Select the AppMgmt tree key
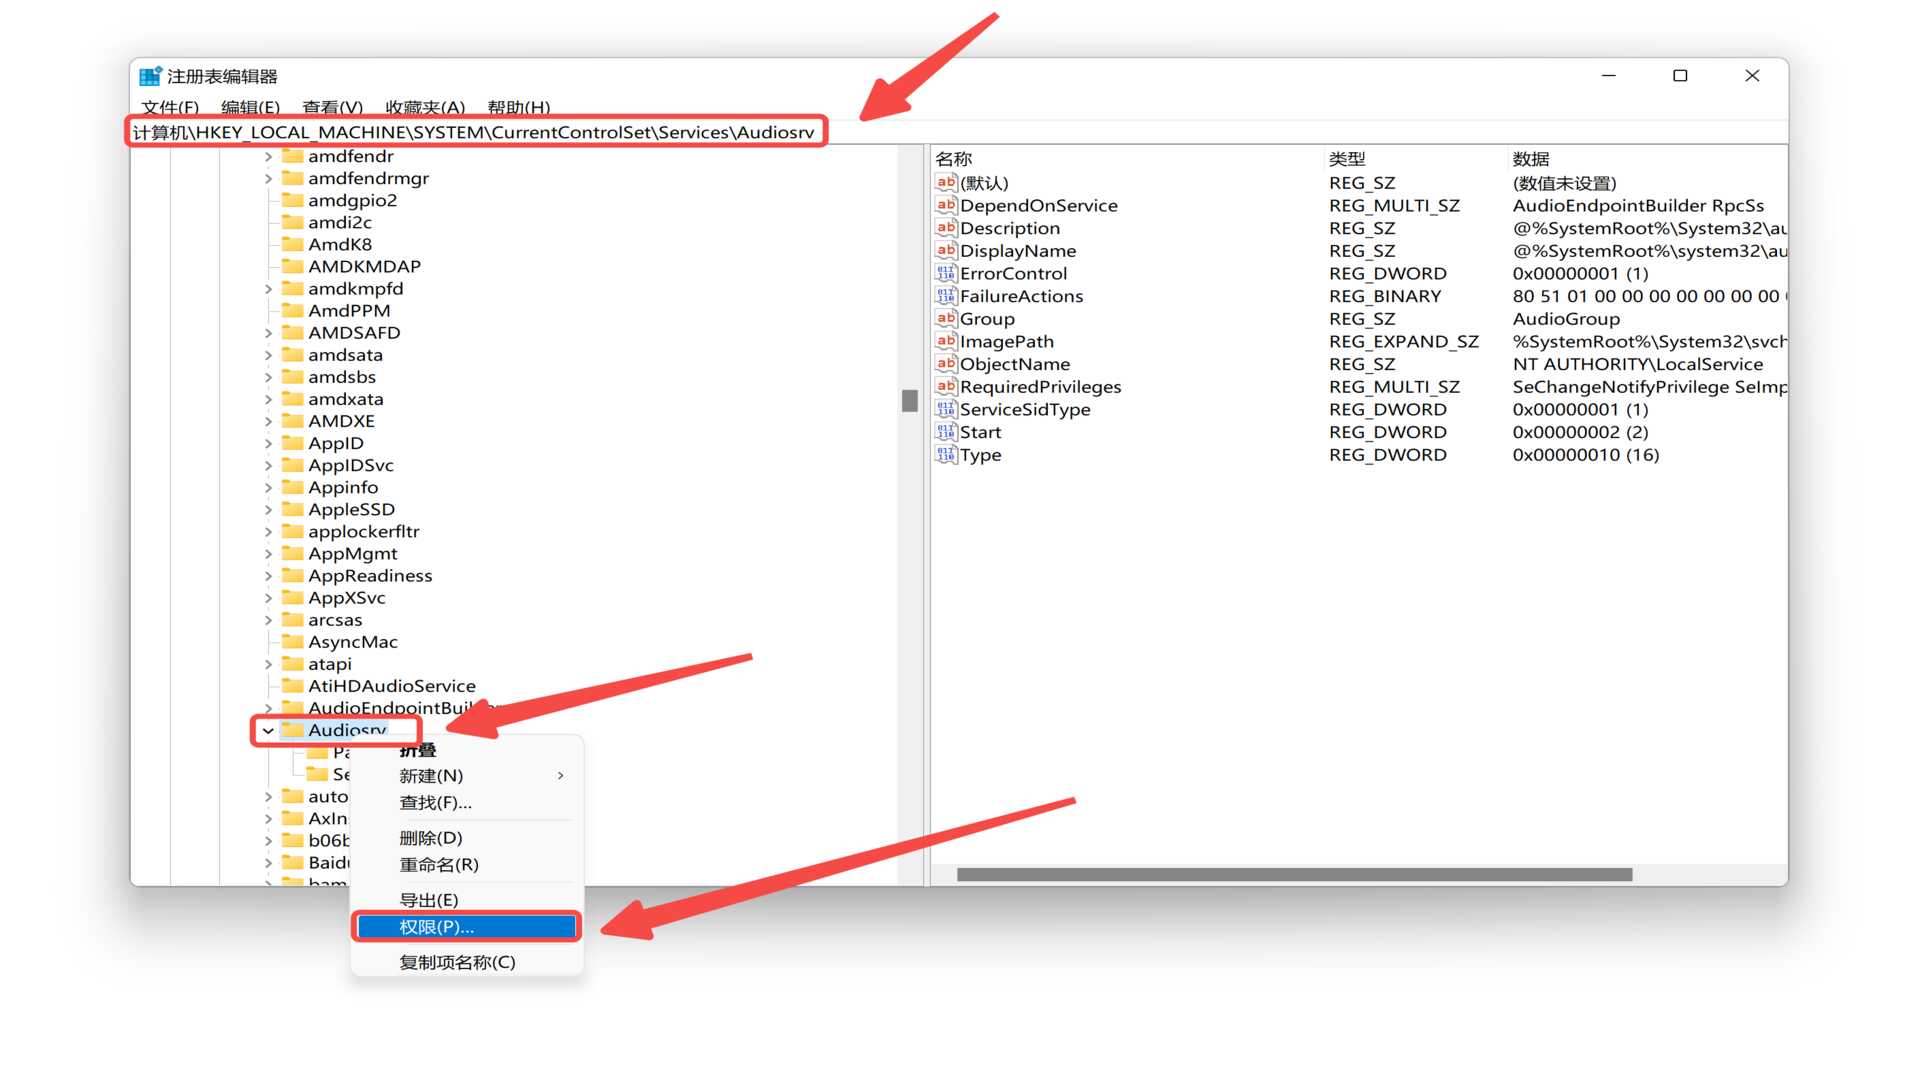1920x1080 pixels. pos(353,554)
